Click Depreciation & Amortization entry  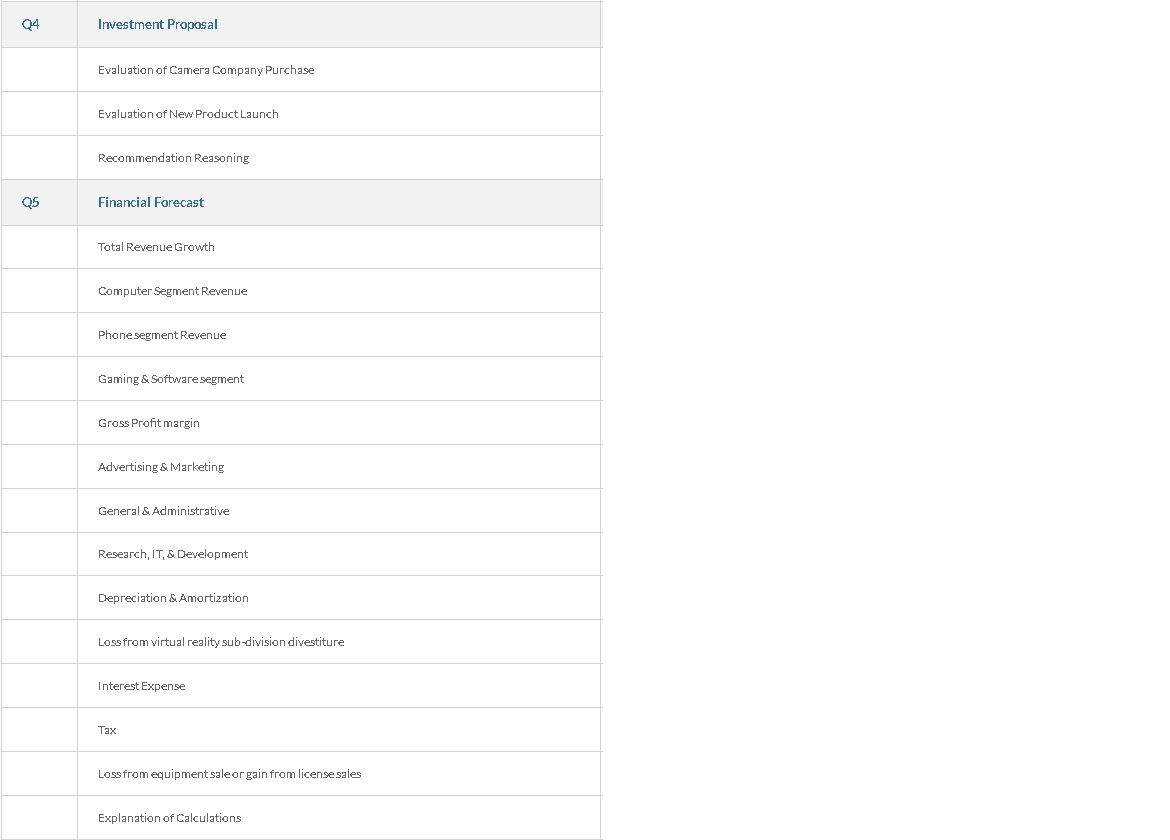(x=173, y=598)
